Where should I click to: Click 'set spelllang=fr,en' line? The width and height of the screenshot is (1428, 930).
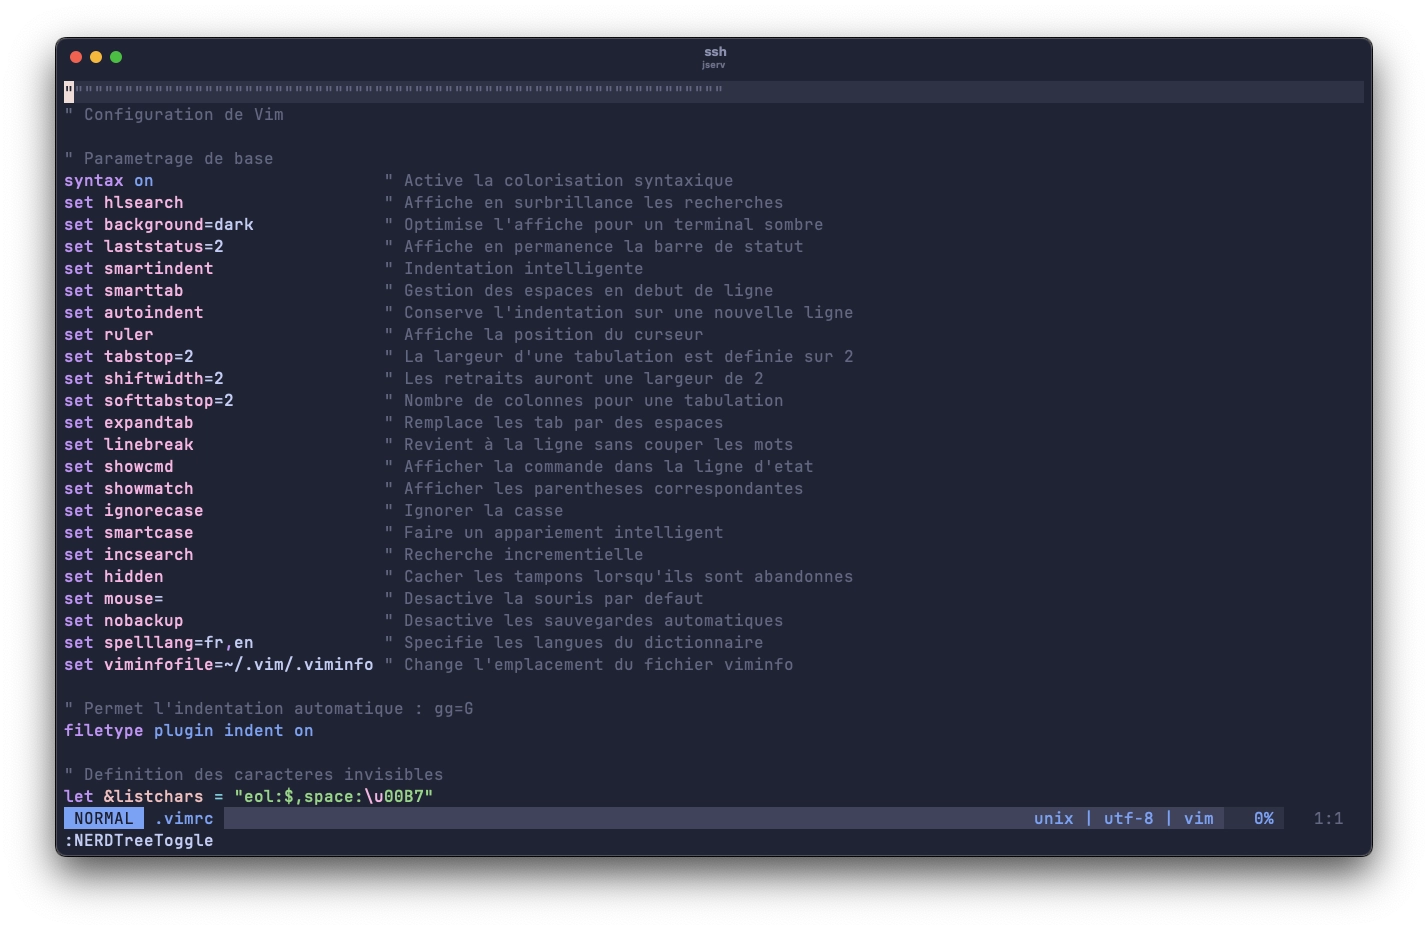pyautogui.click(x=159, y=643)
